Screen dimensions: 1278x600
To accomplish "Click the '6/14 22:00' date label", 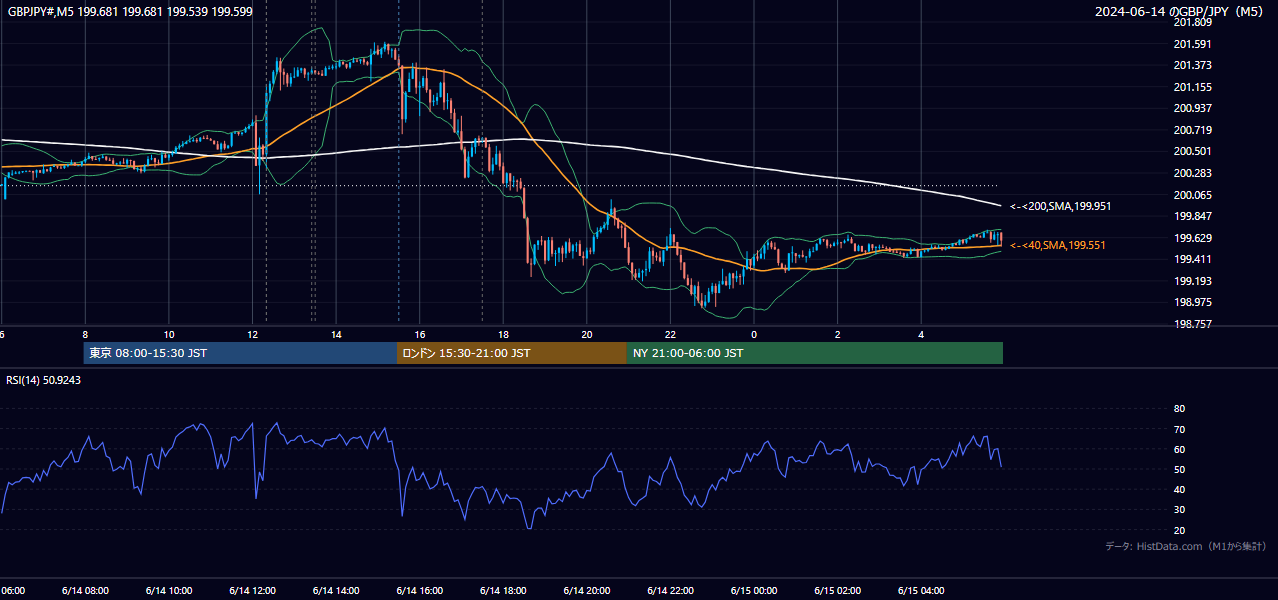I will (x=670, y=591).
